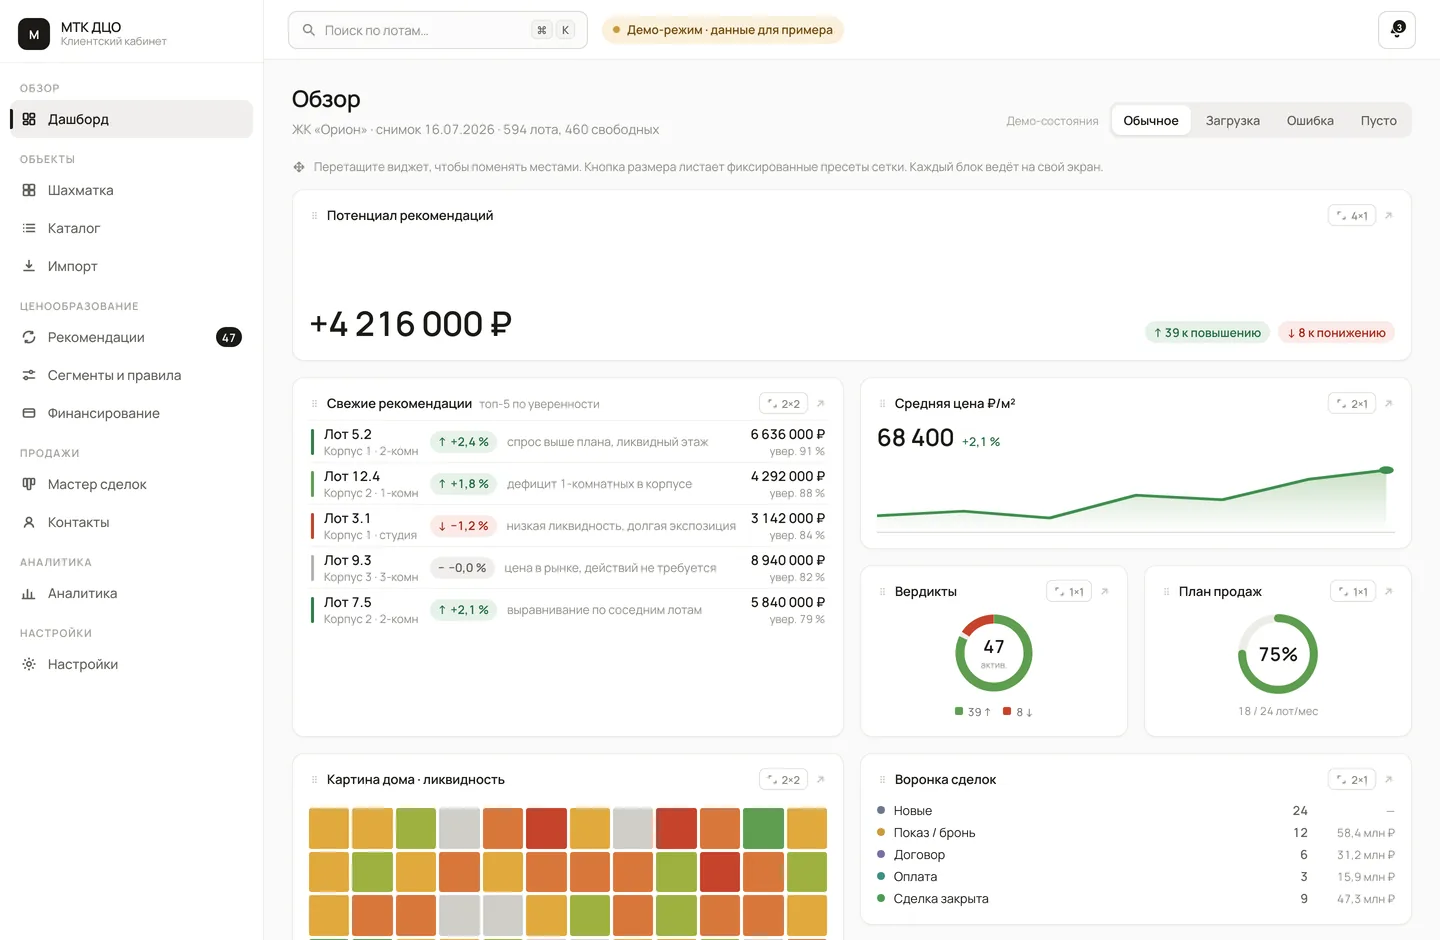
Task: Click the 47 counter badge beside Рекомендации
Action: click(229, 337)
